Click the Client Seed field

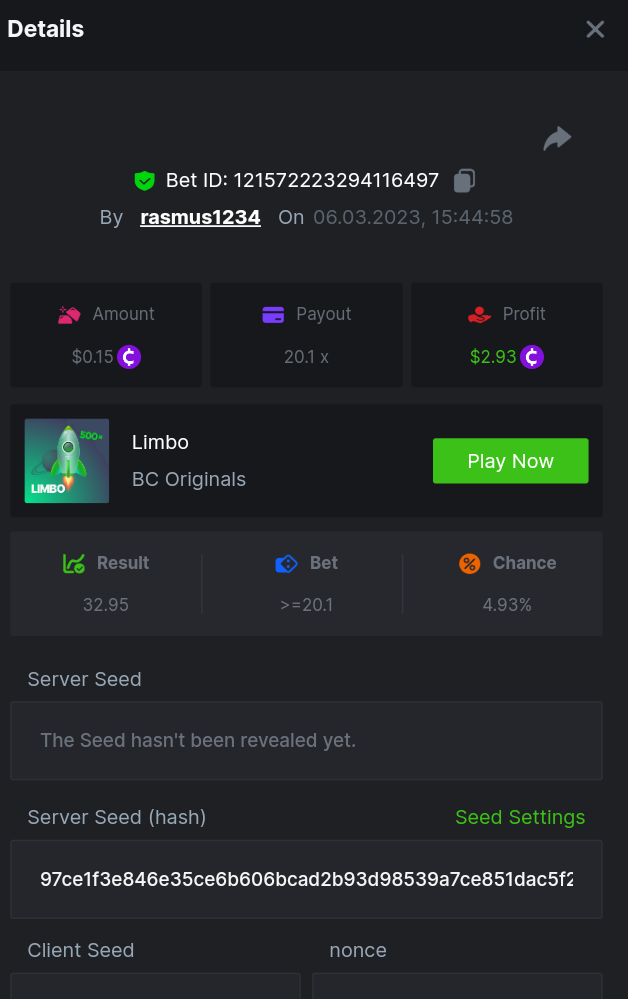(155, 985)
